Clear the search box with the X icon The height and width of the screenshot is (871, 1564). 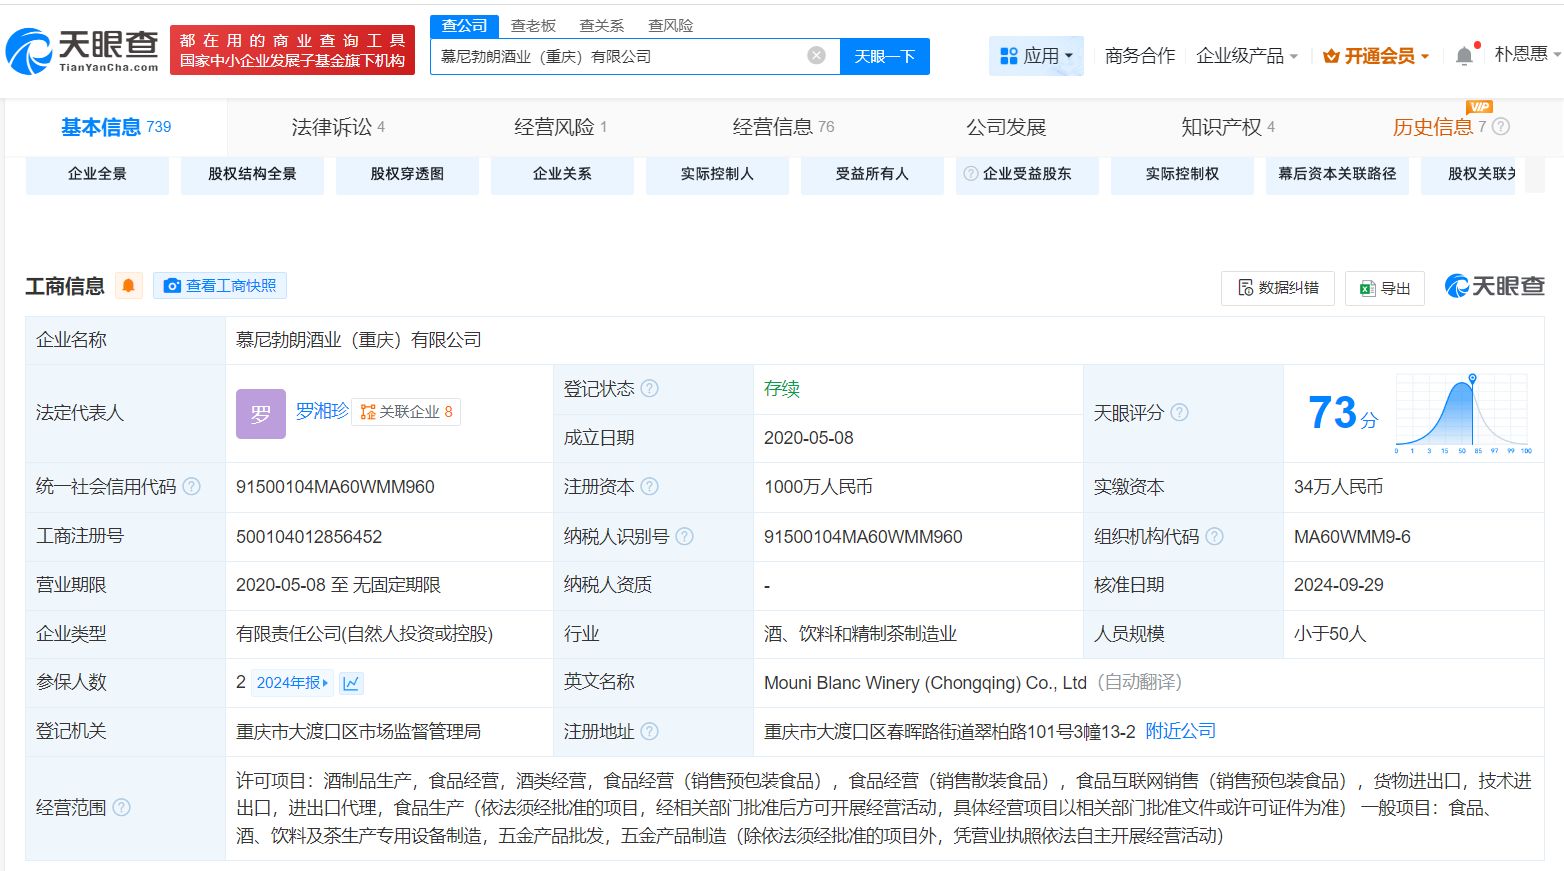point(817,56)
